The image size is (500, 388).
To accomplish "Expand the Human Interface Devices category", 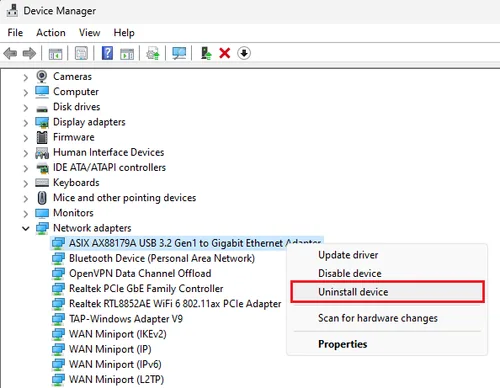I will click(26, 153).
